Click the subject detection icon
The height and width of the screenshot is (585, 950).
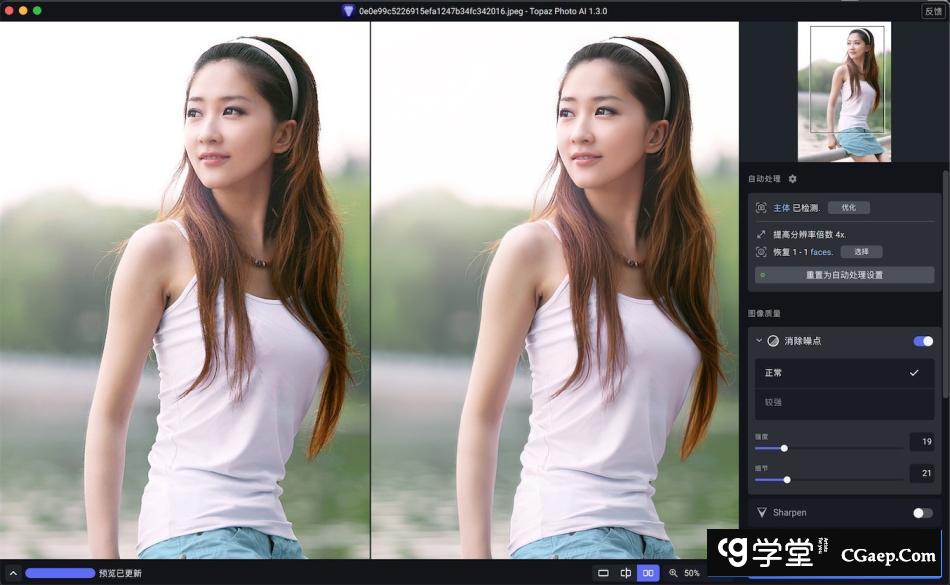pos(761,208)
